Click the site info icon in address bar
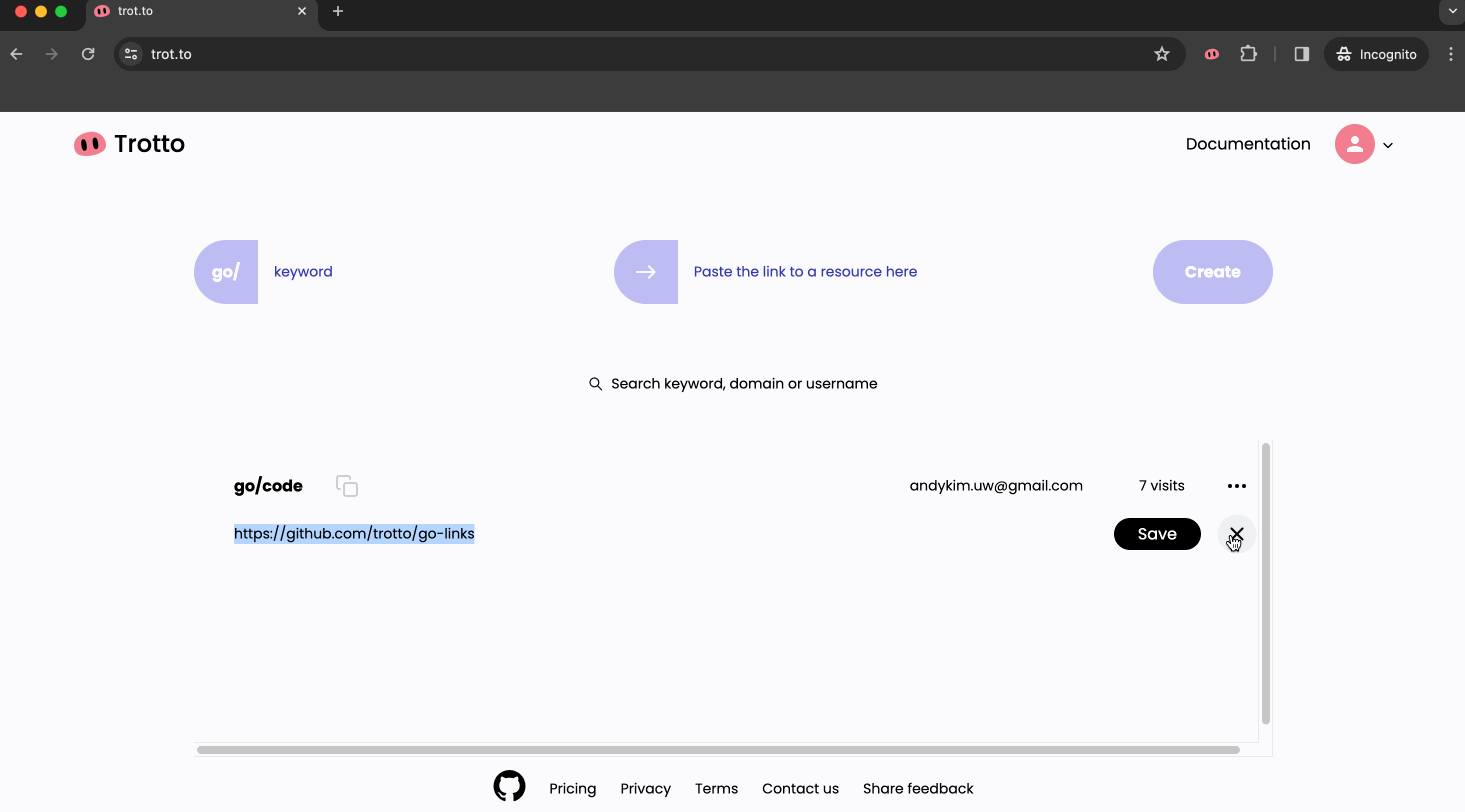The height and width of the screenshot is (812, 1465). coord(131,54)
